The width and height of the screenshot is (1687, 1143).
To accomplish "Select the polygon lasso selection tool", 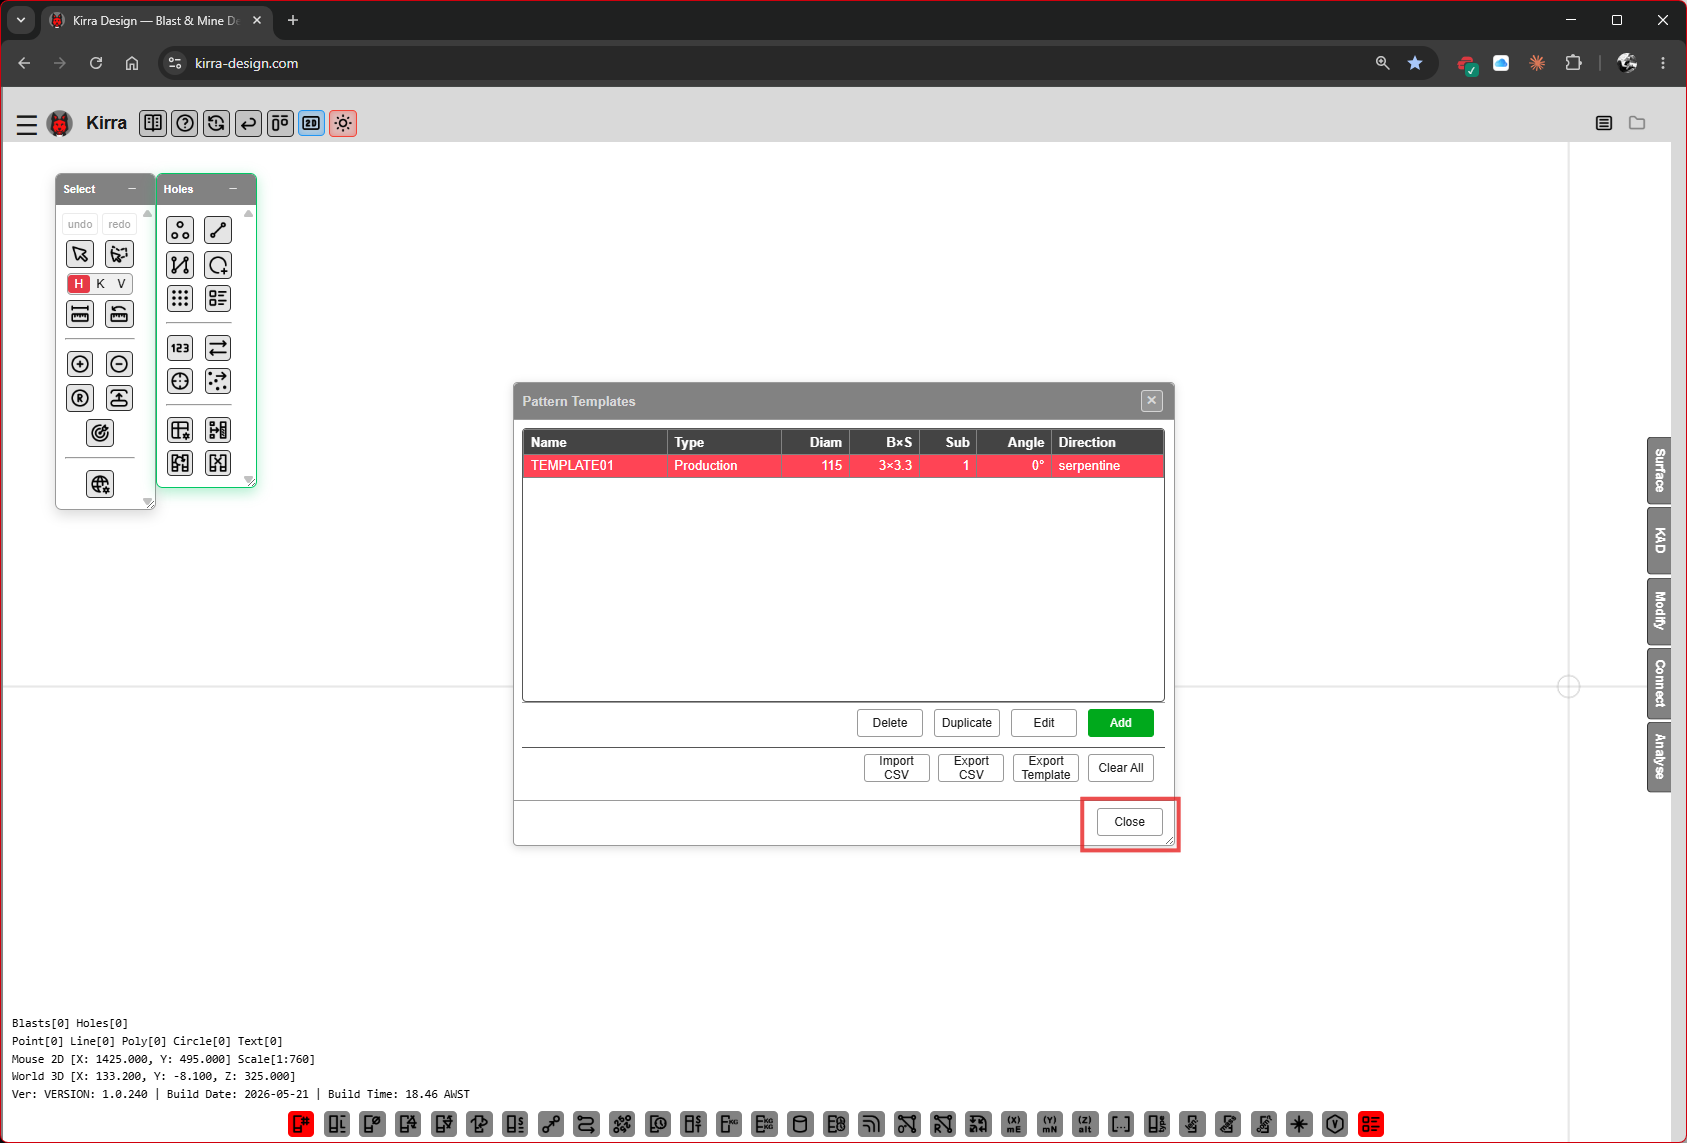I will click(x=119, y=254).
